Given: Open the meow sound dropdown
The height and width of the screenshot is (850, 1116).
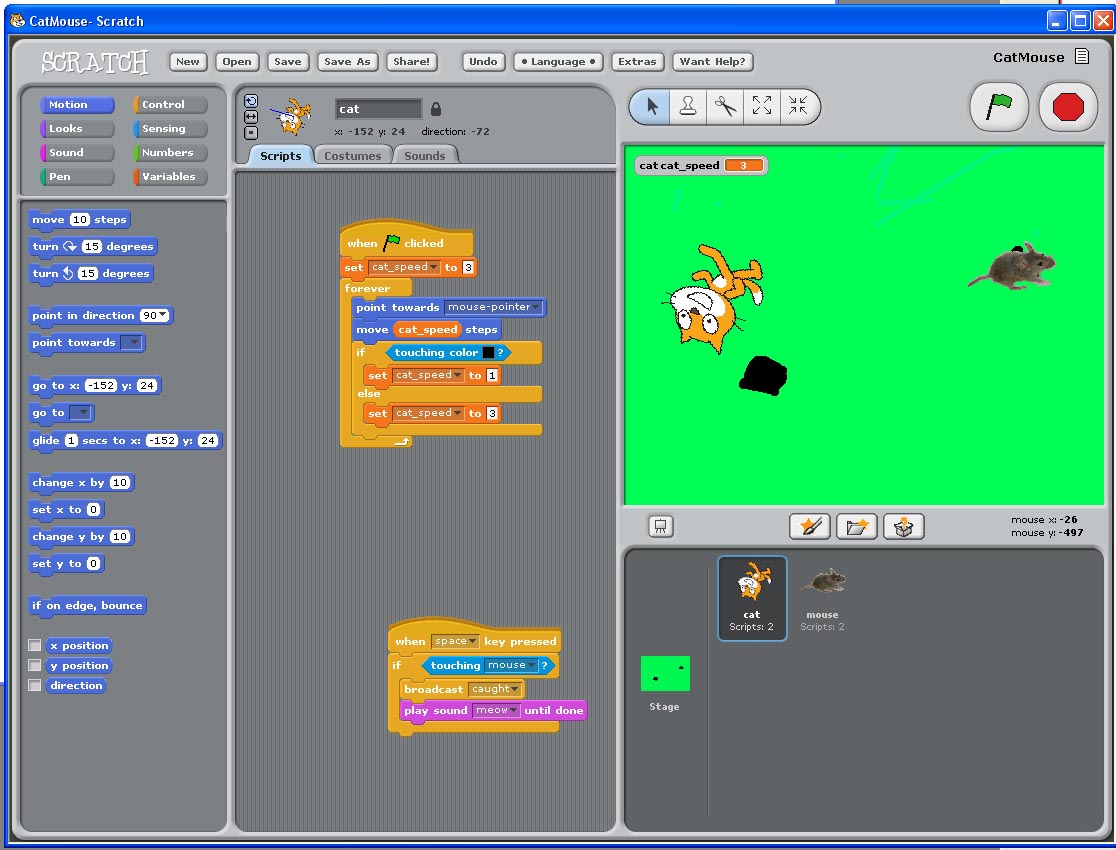Looking at the screenshot, I should [x=514, y=711].
